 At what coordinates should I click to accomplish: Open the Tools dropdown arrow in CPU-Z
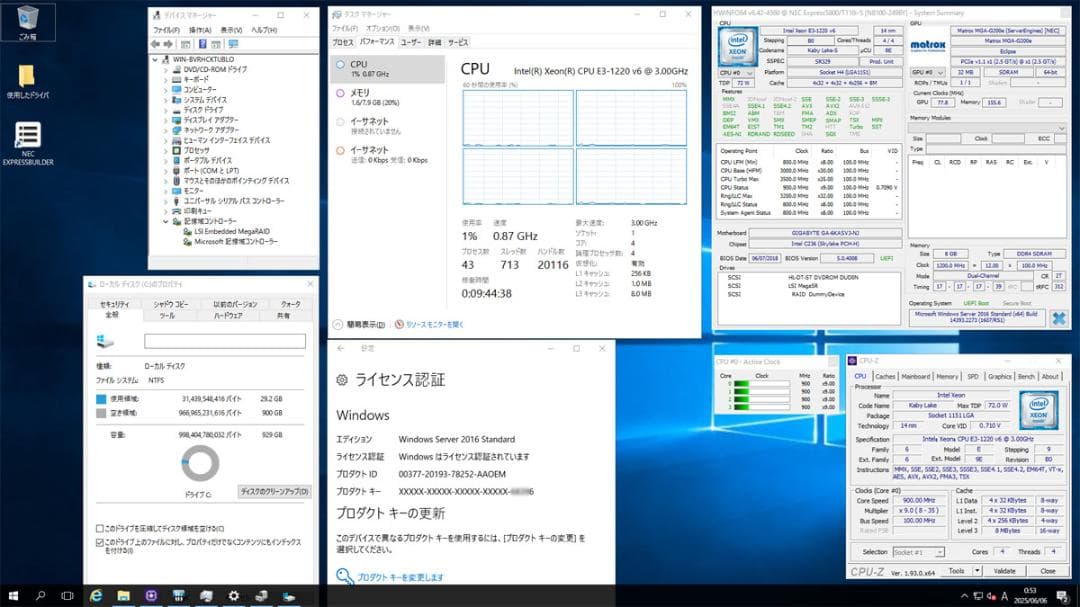[x=977, y=570]
